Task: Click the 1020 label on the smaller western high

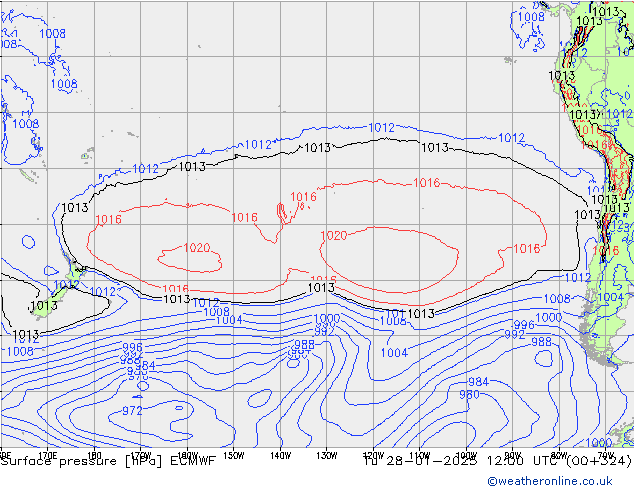Action: (197, 247)
